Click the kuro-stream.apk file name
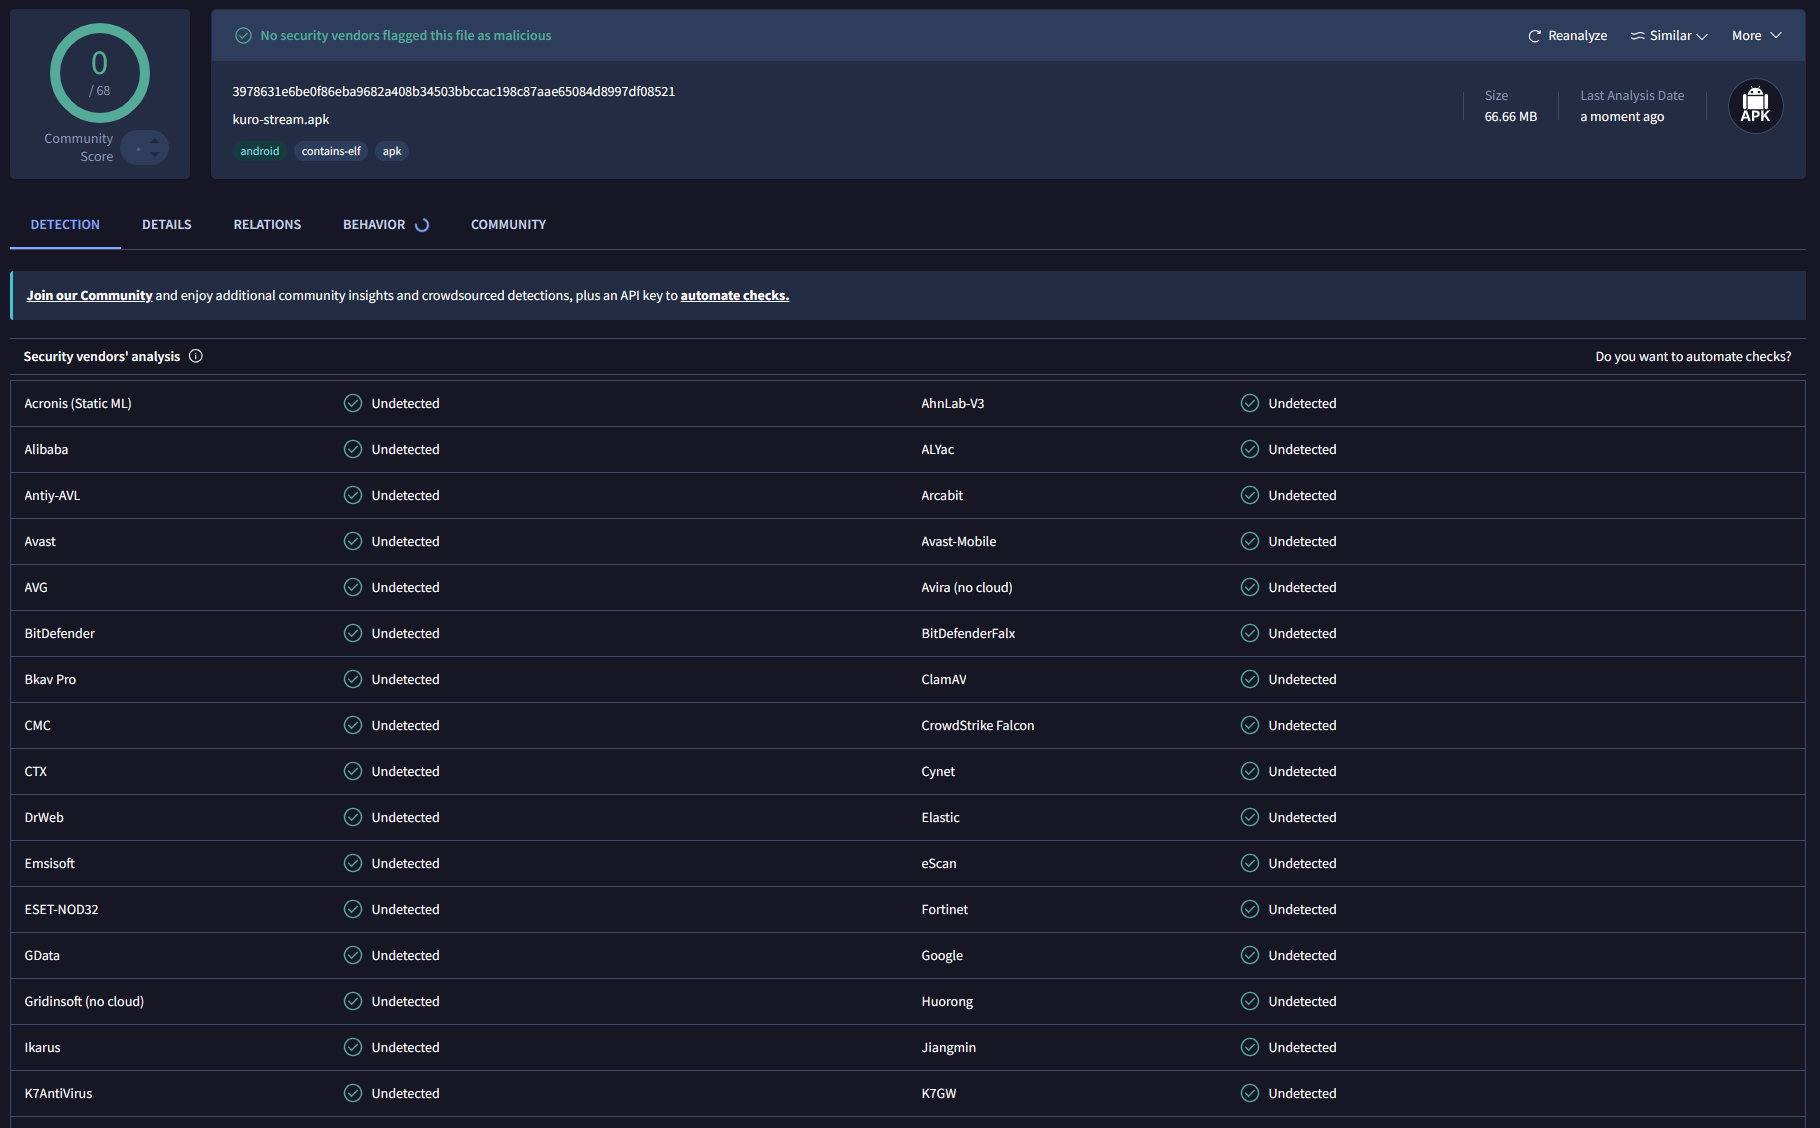The height and width of the screenshot is (1128, 1820). point(281,120)
